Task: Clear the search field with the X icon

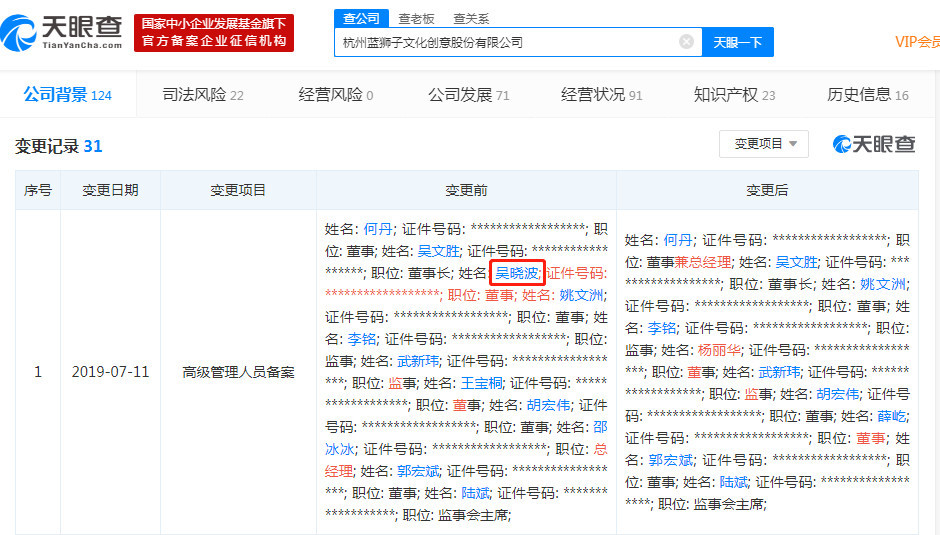Action: point(686,41)
